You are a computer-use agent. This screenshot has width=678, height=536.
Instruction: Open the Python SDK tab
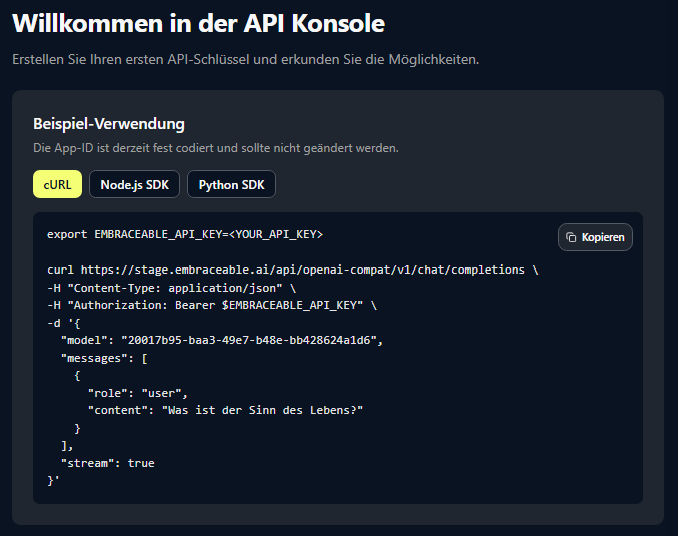(231, 184)
